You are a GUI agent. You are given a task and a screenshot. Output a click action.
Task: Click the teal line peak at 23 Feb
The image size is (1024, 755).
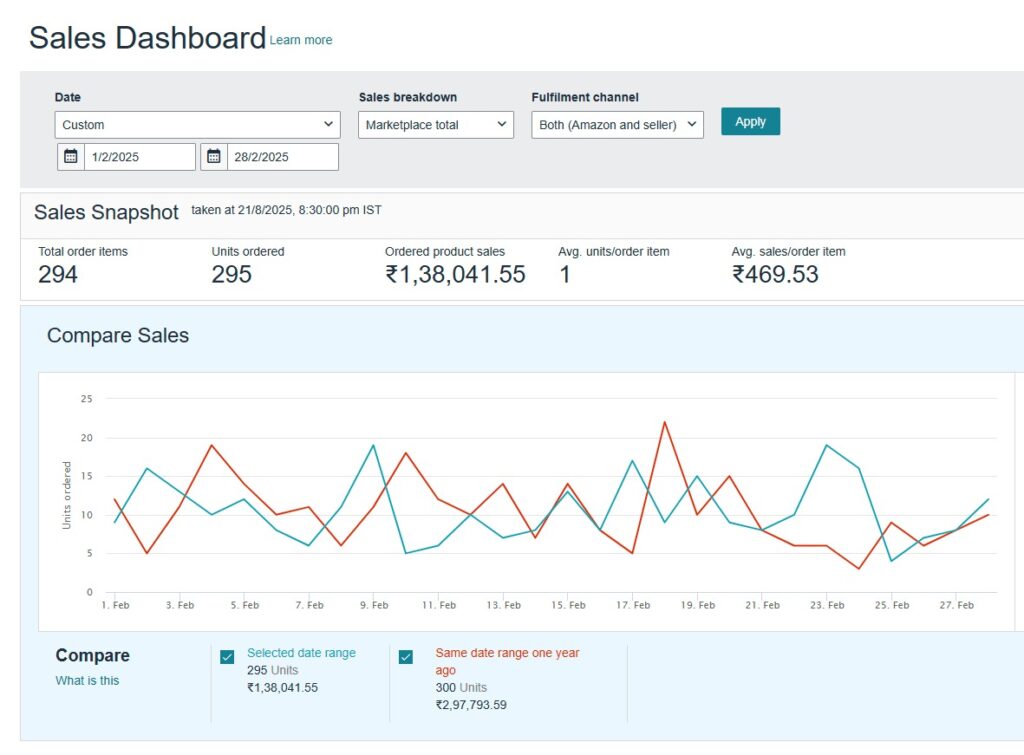(826, 445)
